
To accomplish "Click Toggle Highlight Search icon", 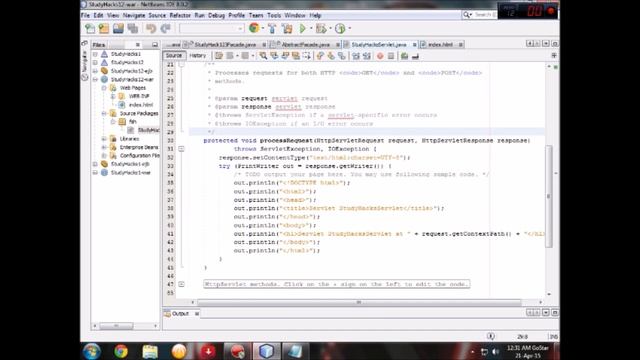I will pos(296,56).
